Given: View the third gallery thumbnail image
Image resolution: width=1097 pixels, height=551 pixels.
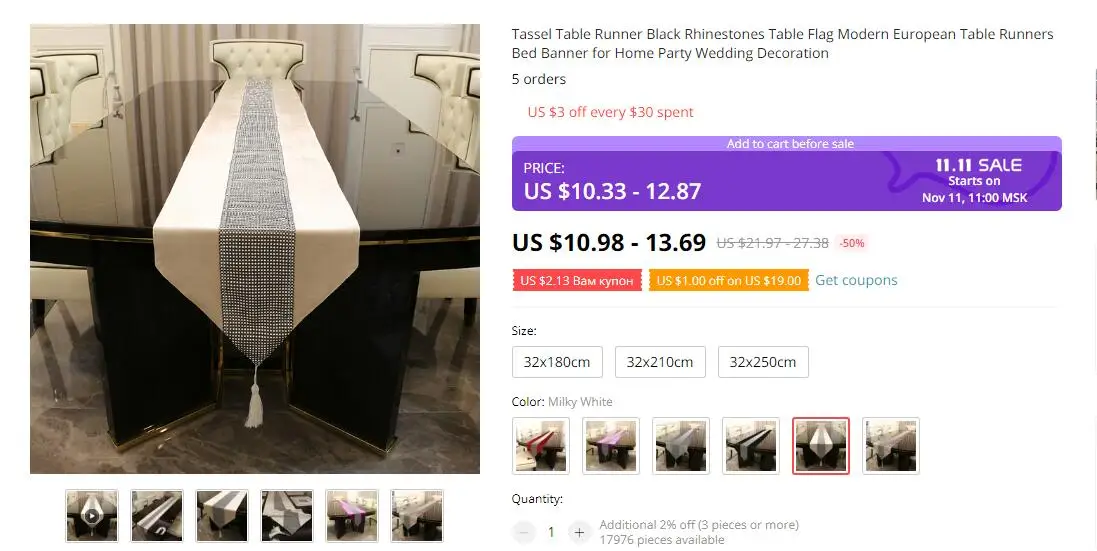Looking at the screenshot, I should 222,516.
